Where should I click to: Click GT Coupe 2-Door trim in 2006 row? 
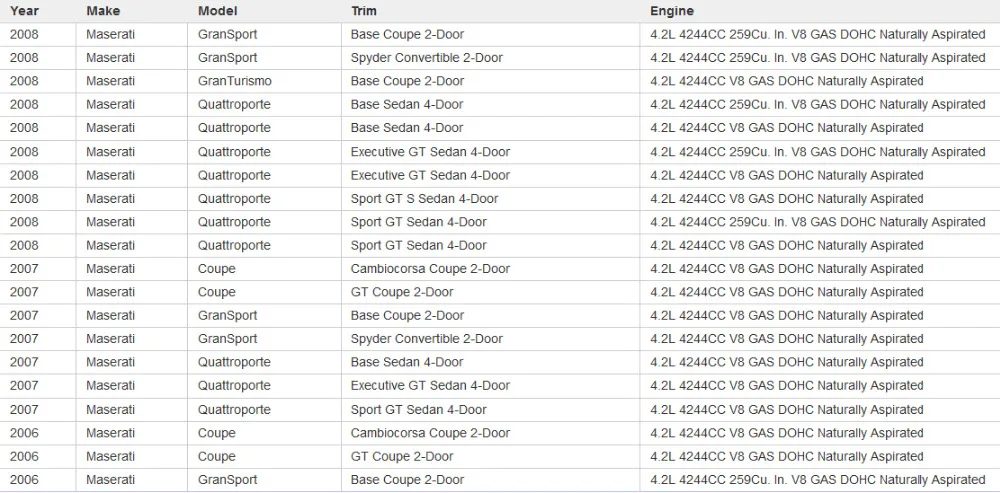click(x=402, y=456)
